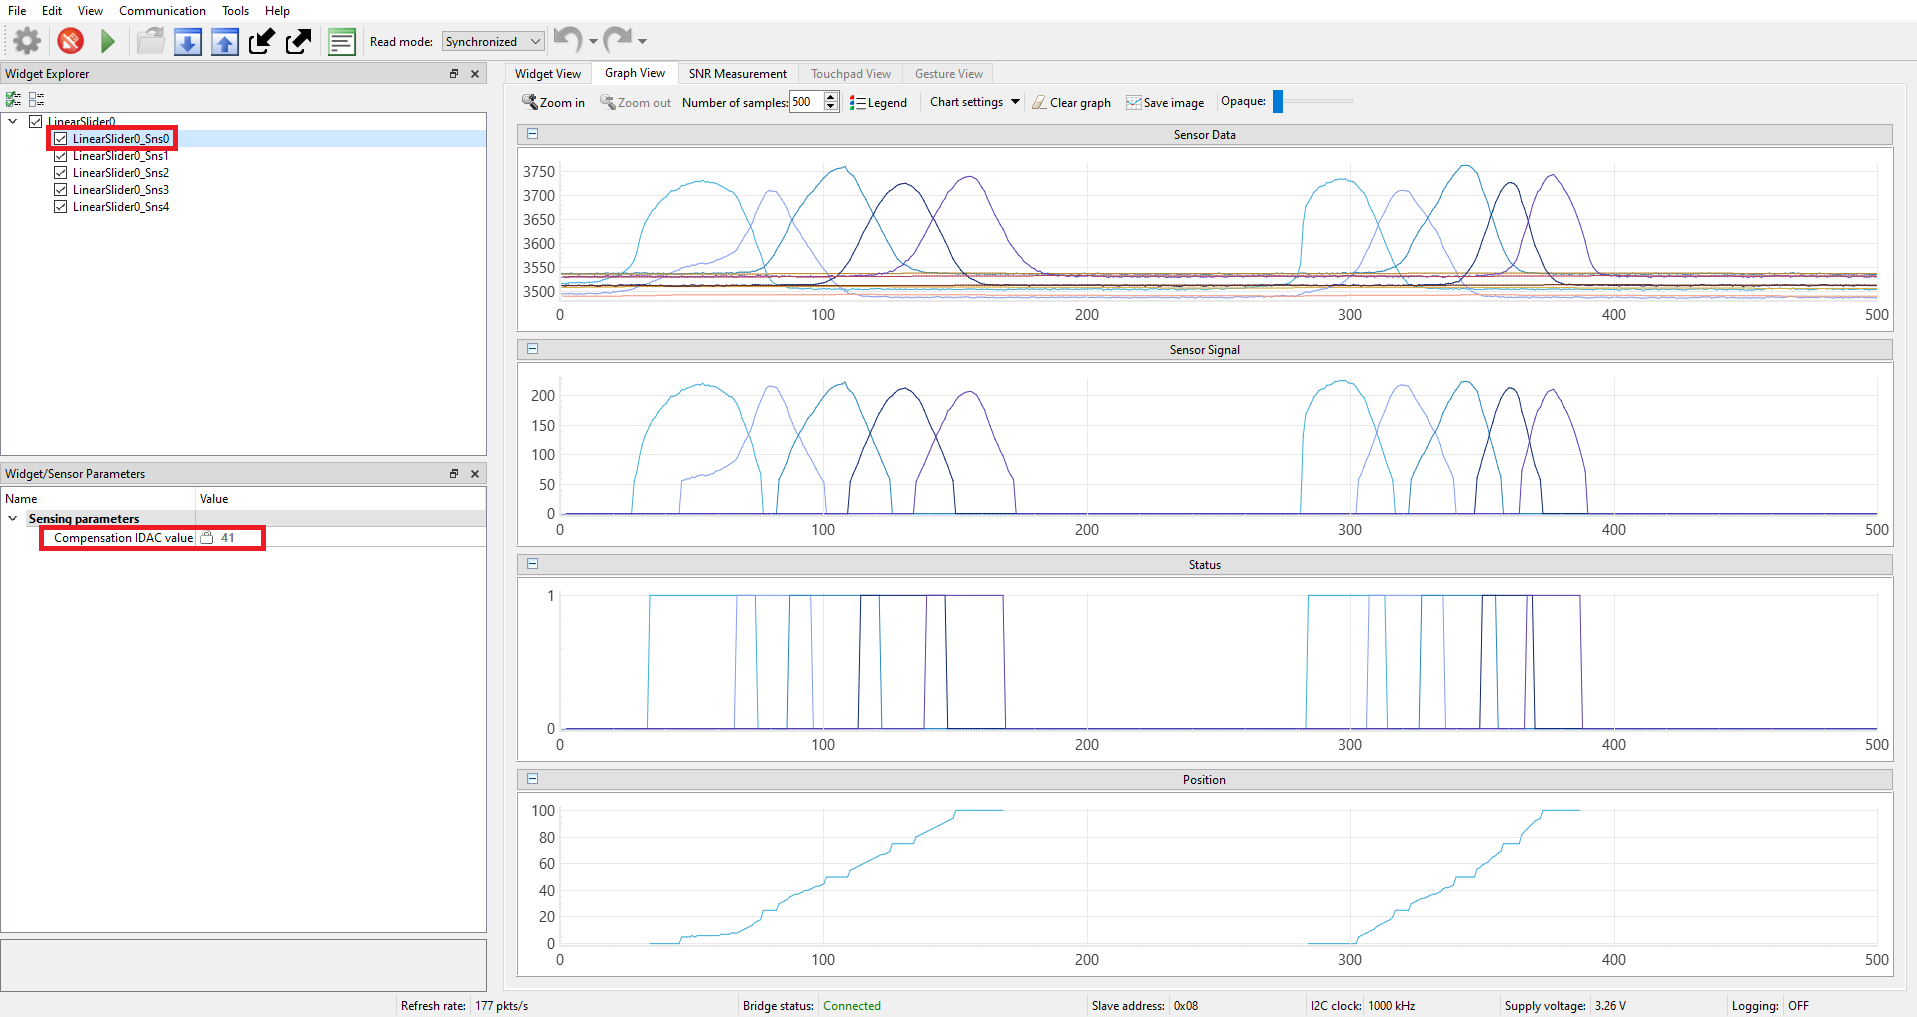Screen dimensions: 1917x1017
Task: Open the File menu
Action: pos(17,11)
